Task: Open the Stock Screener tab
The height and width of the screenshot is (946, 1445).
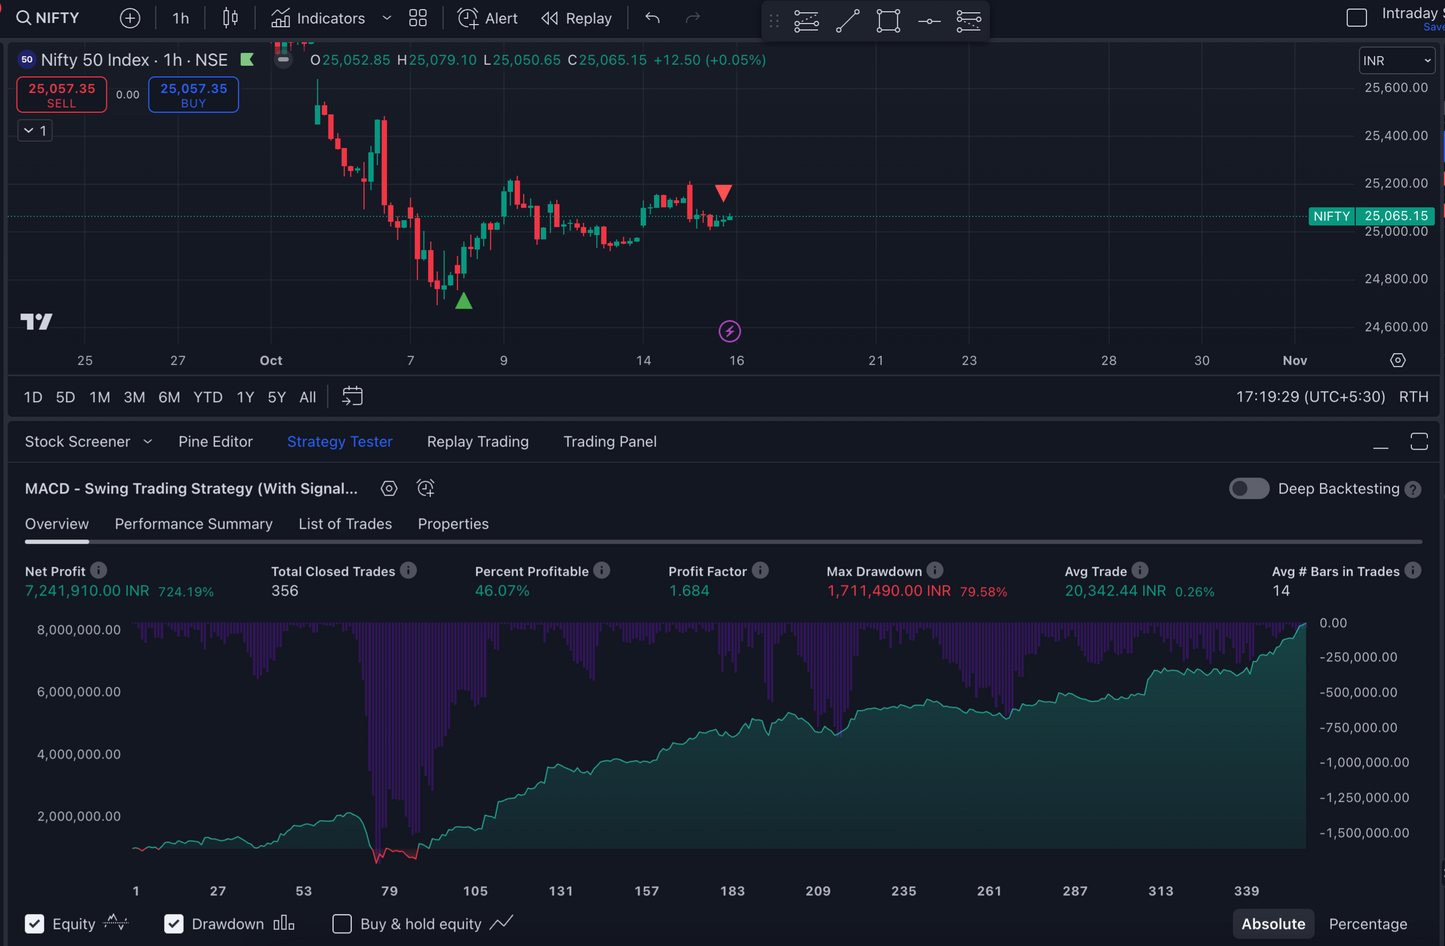Action: (77, 442)
